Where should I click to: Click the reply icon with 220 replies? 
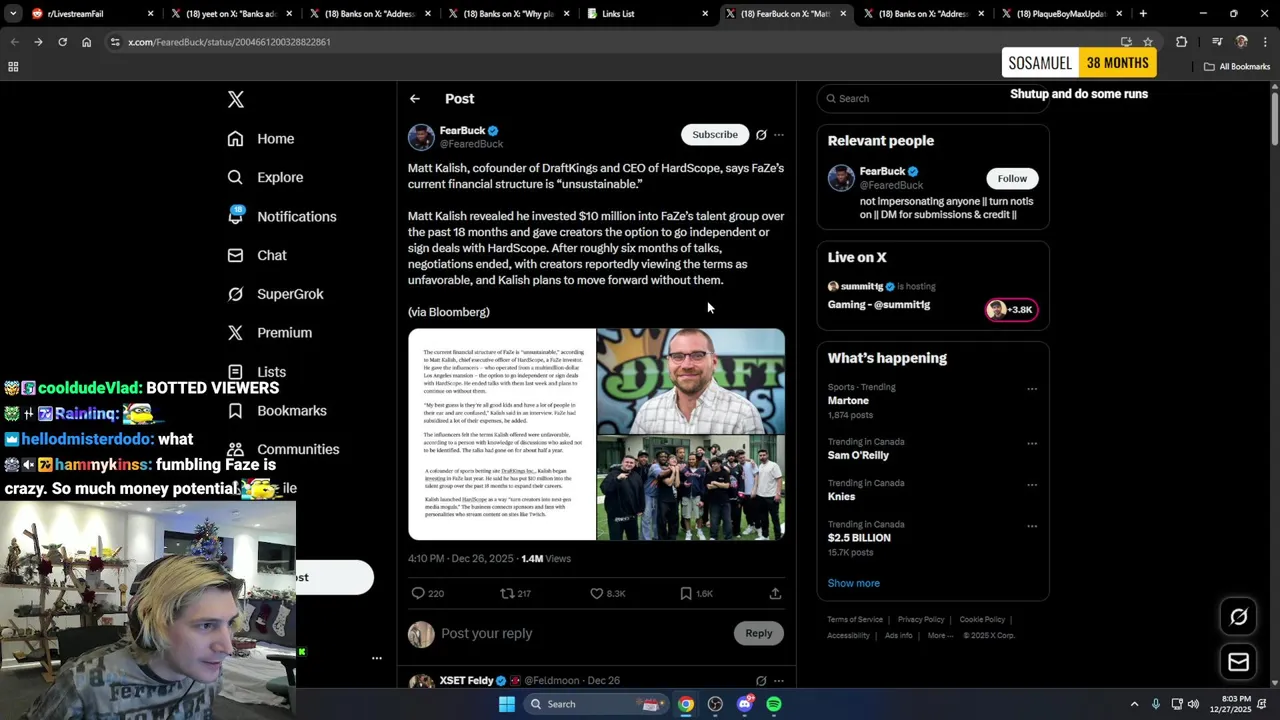(418, 593)
